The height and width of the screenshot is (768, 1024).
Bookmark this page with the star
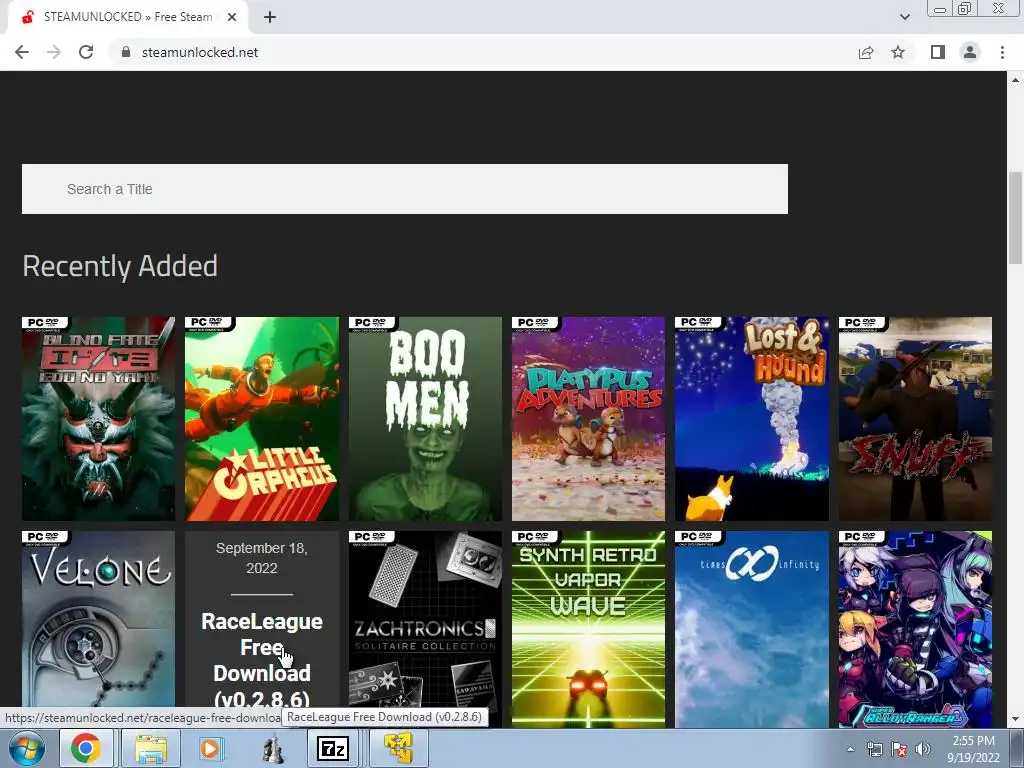pyautogui.click(x=898, y=52)
